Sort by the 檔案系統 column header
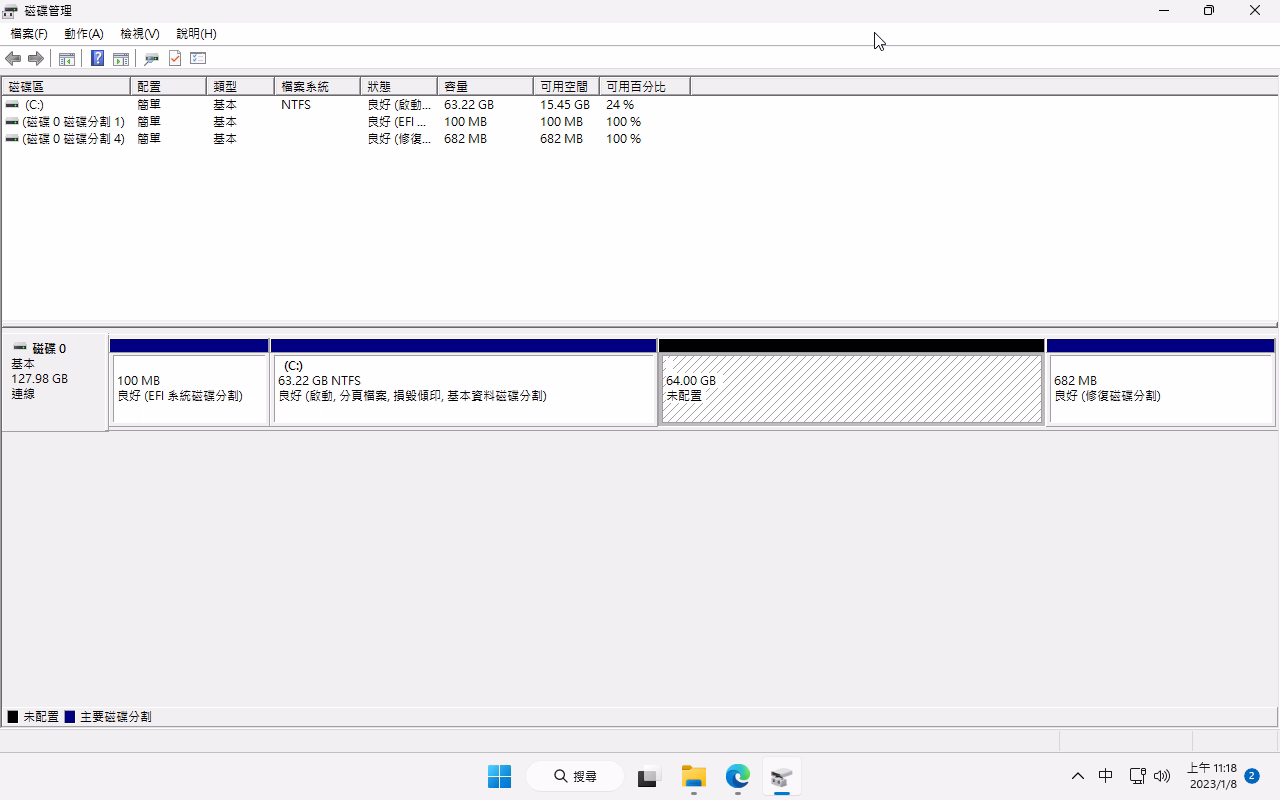The image size is (1280, 800). pyautogui.click(x=317, y=87)
